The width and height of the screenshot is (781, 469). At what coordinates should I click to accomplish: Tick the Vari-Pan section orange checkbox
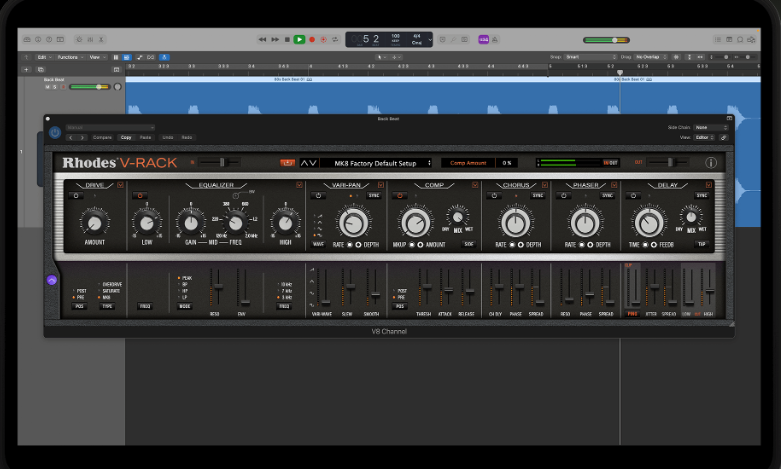tap(381, 185)
